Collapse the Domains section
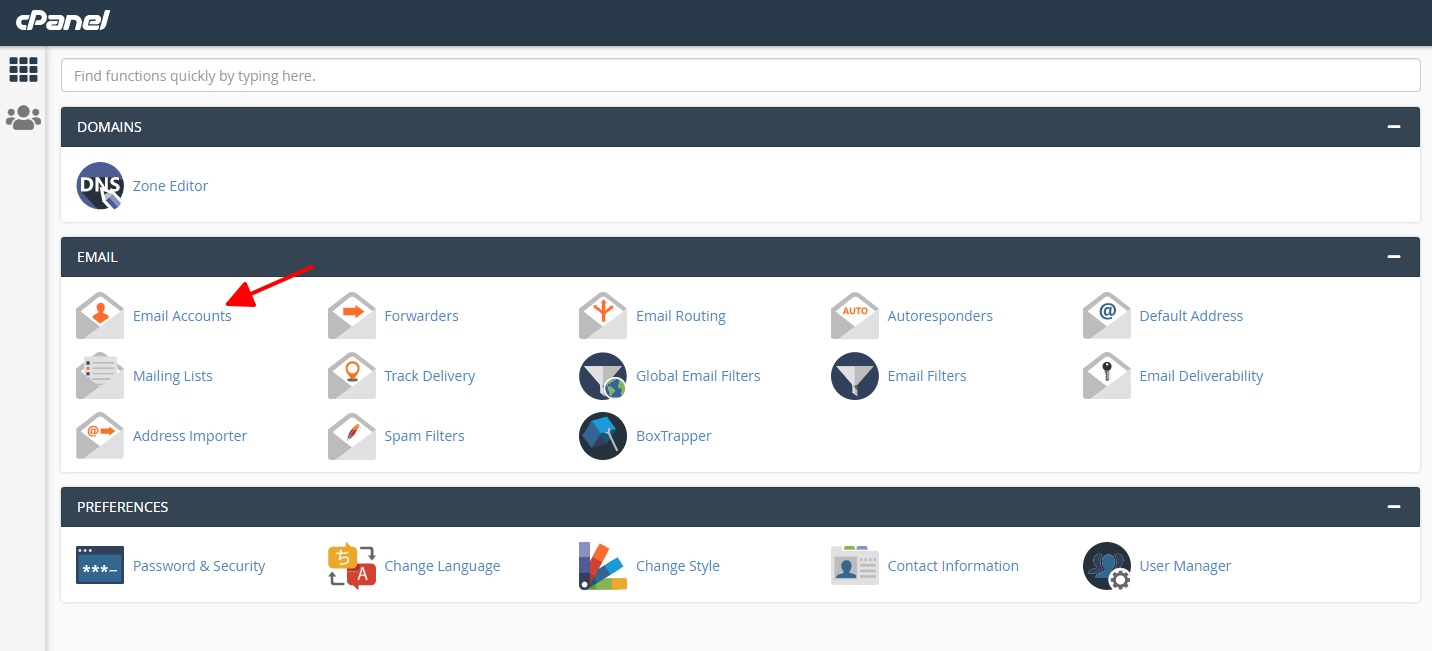Image resolution: width=1432 pixels, height=651 pixels. 1394,127
